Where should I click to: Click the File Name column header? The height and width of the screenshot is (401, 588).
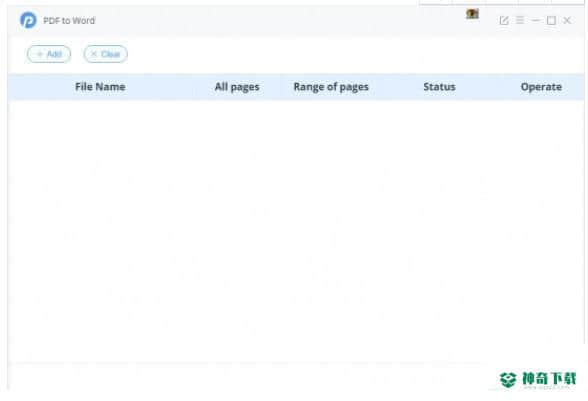100,87
